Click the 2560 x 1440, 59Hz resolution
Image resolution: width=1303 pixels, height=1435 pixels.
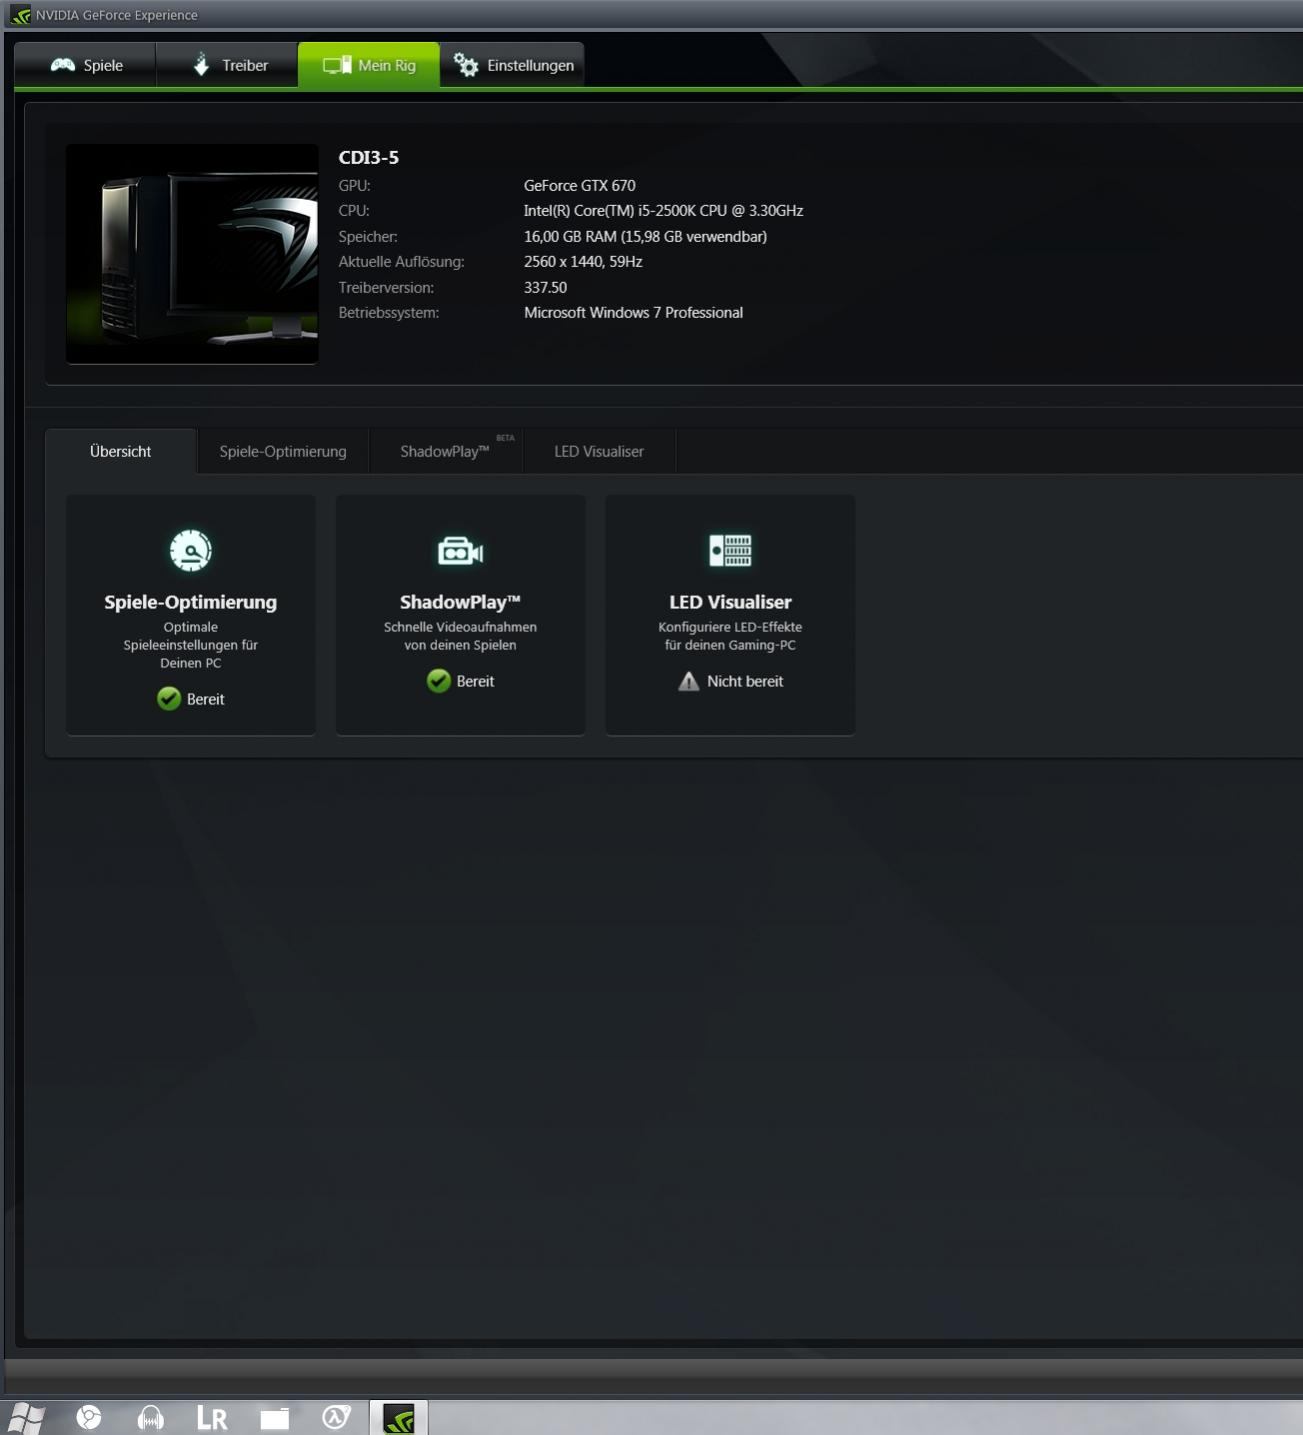click(x=583, y=261)
